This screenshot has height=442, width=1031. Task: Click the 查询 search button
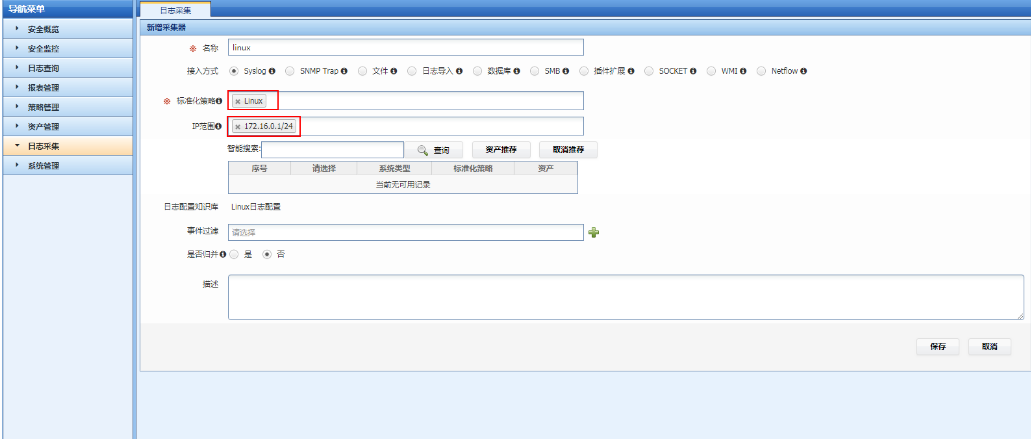pos(433,149)
